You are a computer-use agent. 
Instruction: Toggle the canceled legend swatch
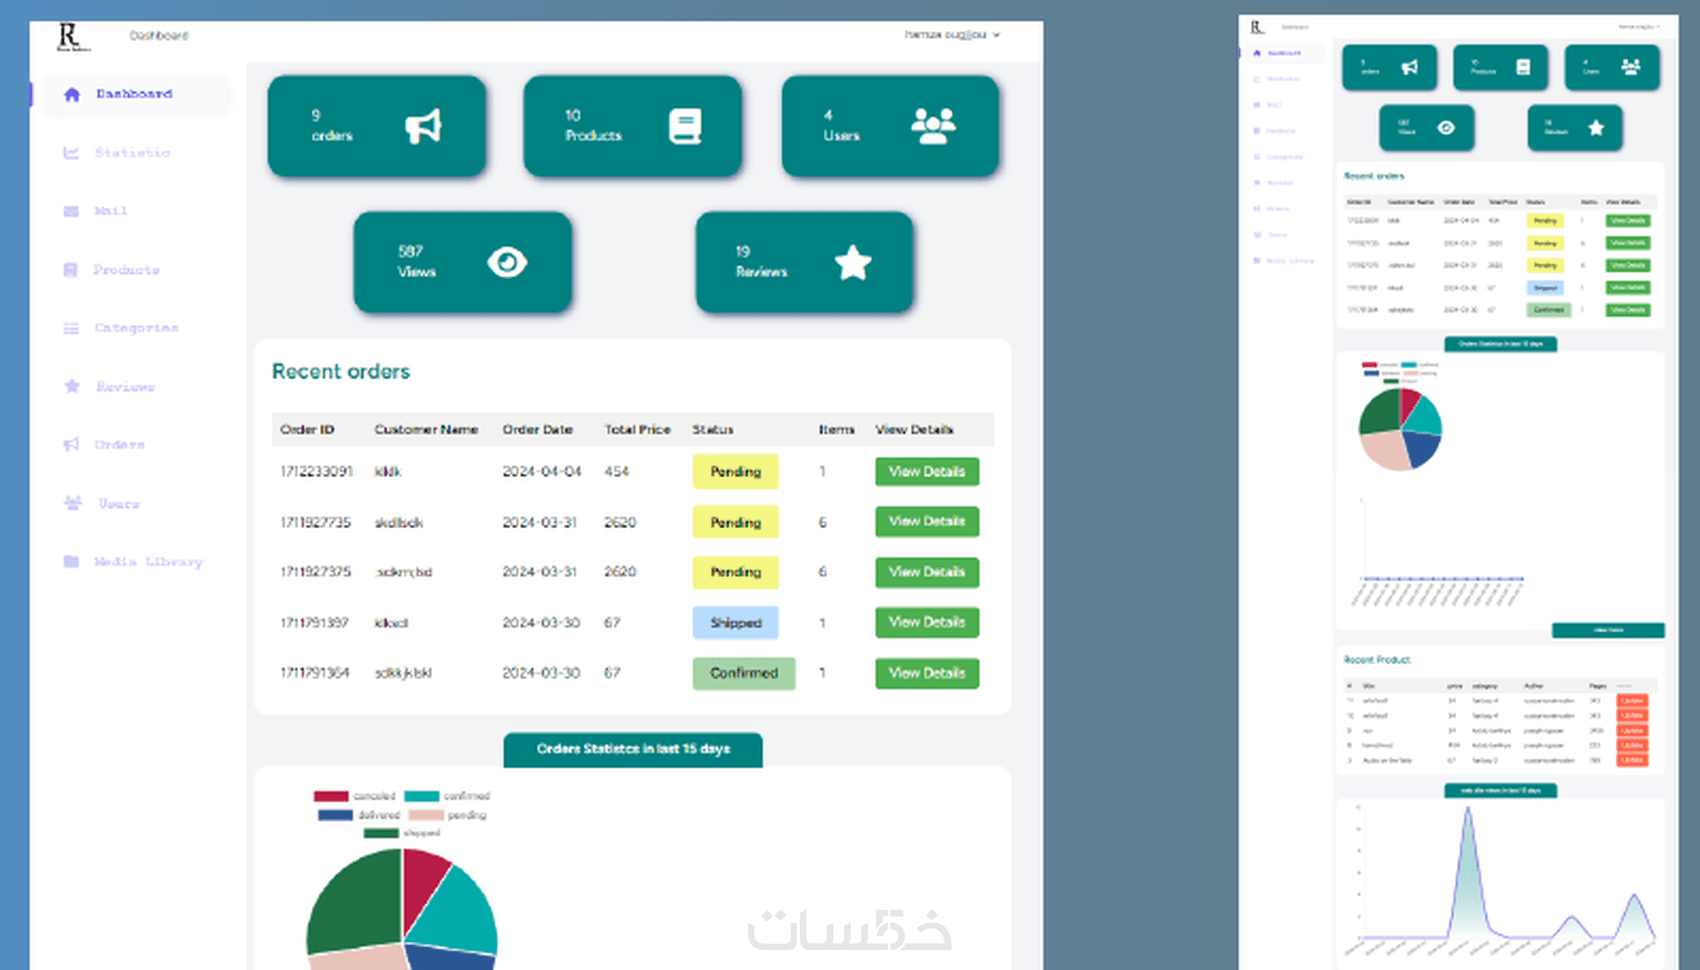[x=331, y=797]
